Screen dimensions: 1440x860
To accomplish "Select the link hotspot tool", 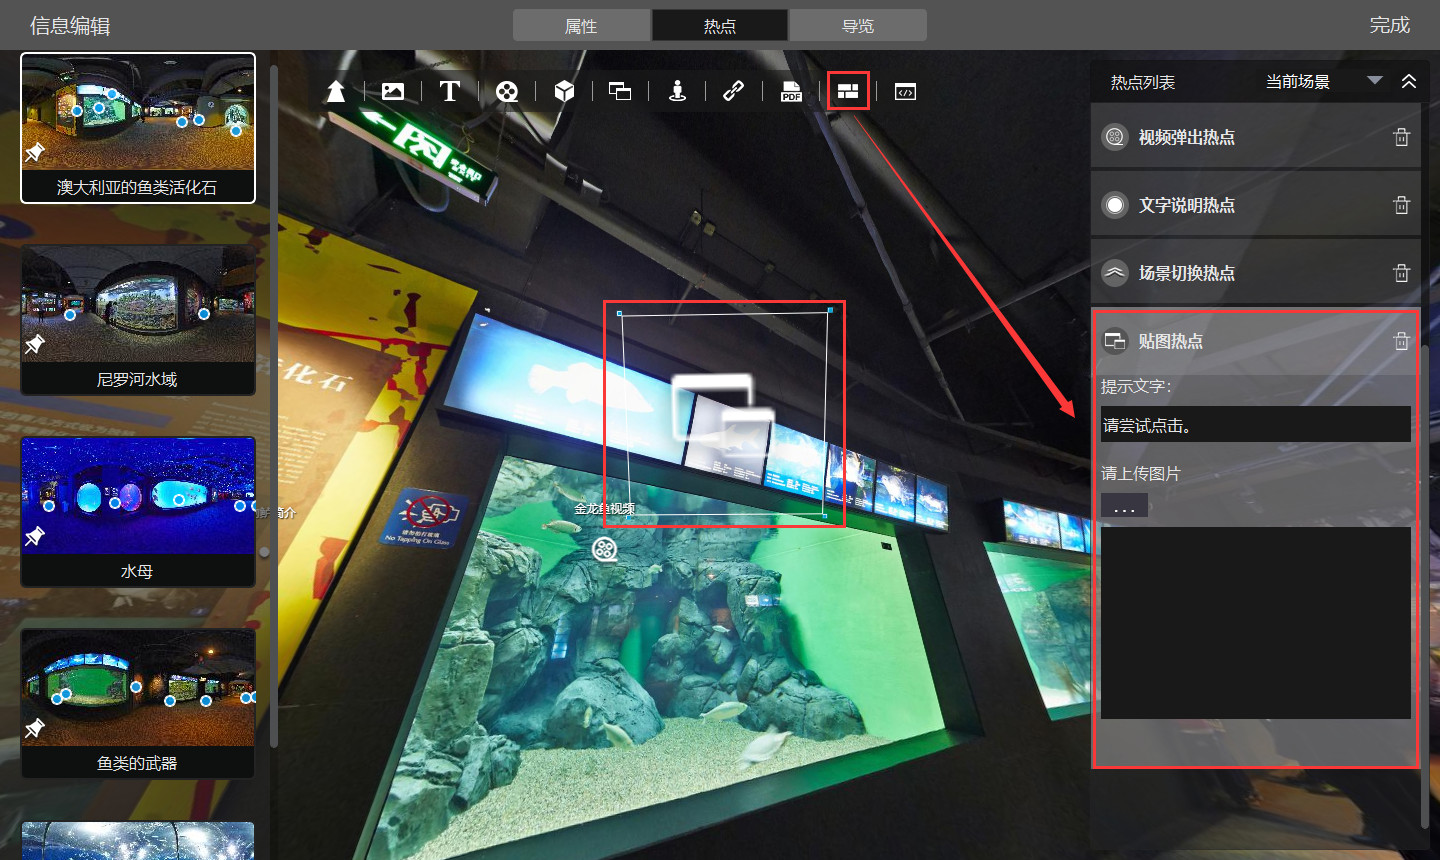I will point(733,92).
